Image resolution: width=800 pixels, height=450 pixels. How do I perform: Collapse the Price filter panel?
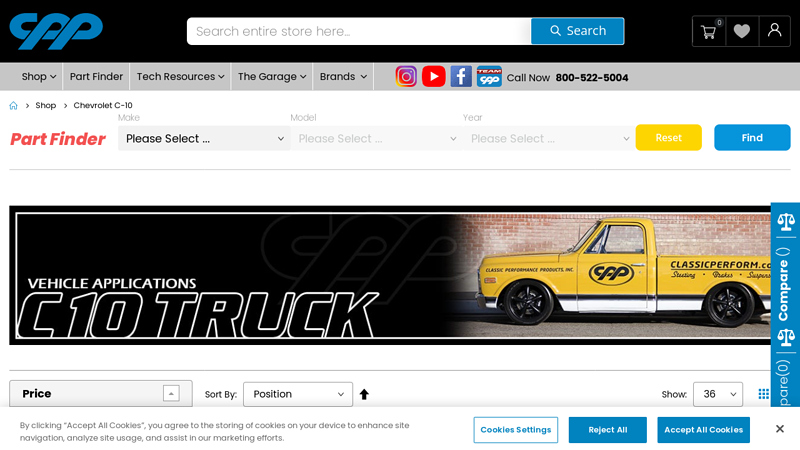[171, 393]
